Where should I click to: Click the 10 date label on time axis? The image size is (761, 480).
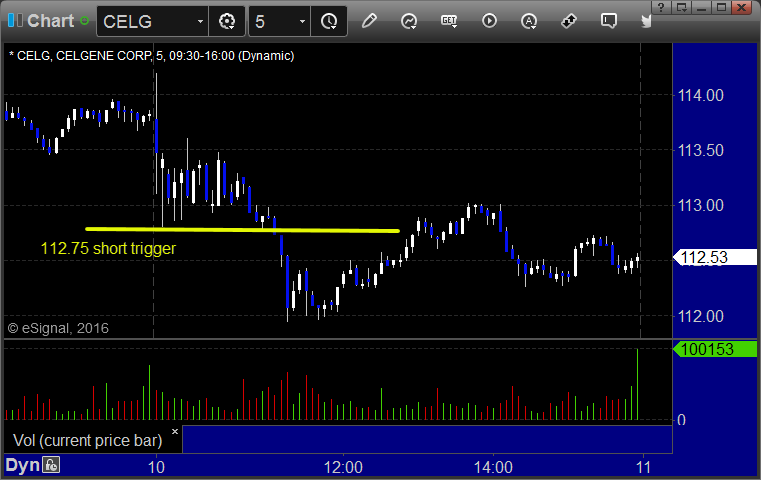(156, 467)
